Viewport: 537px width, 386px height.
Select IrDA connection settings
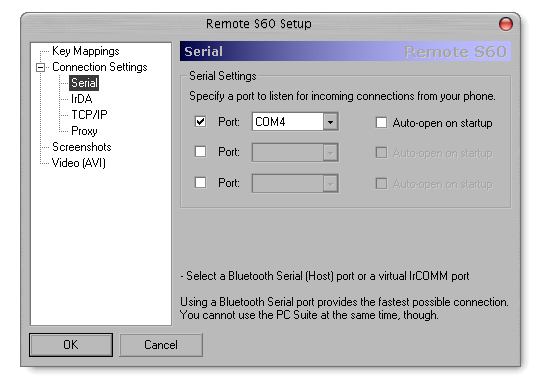pyautogui.click(x=82, y=99)
